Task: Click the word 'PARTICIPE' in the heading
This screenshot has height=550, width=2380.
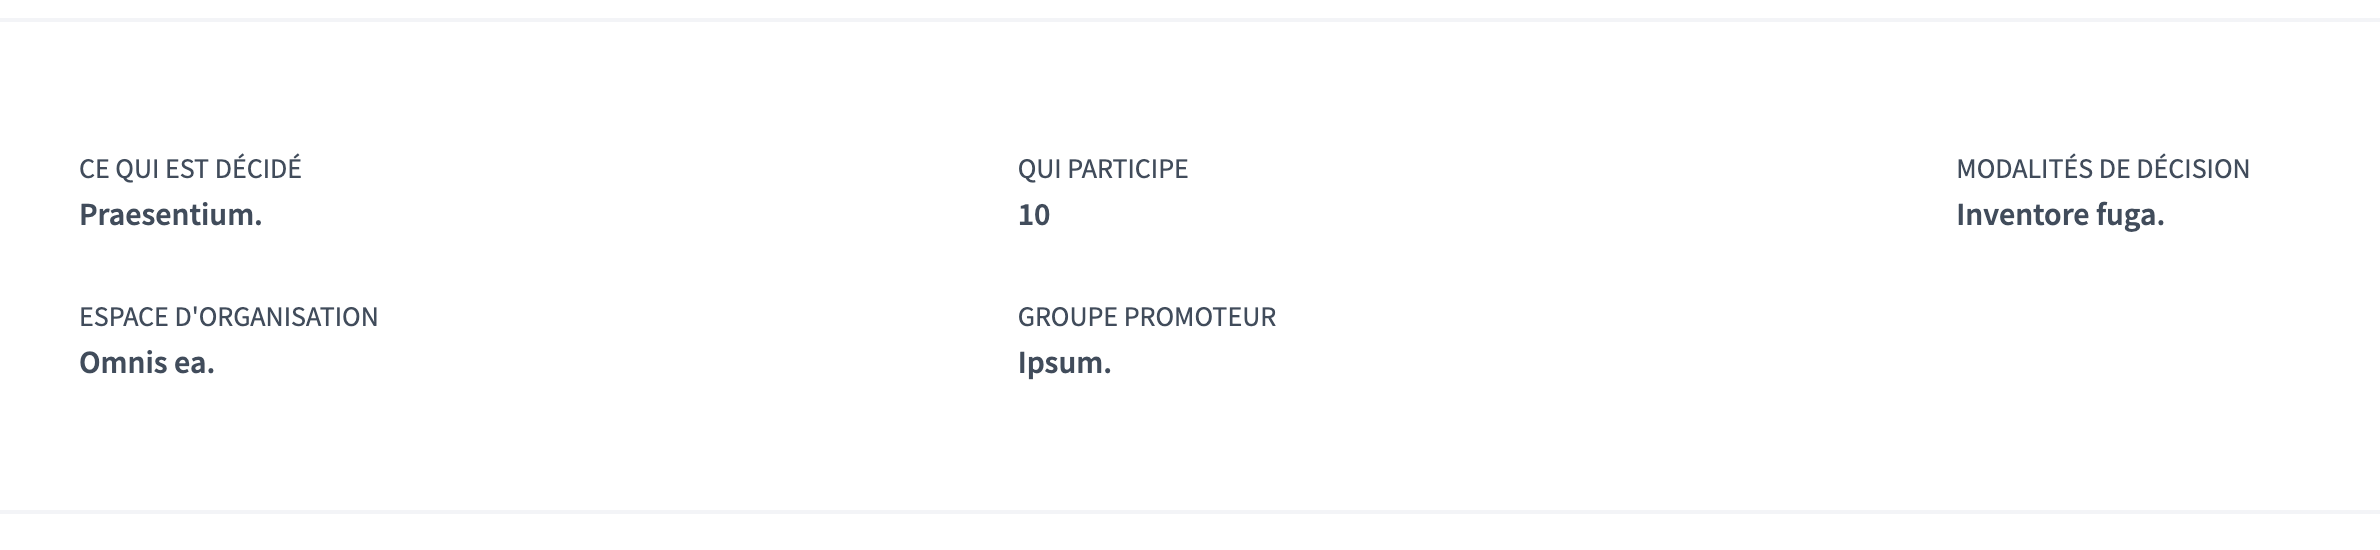Action: (x=1128, y=169)
